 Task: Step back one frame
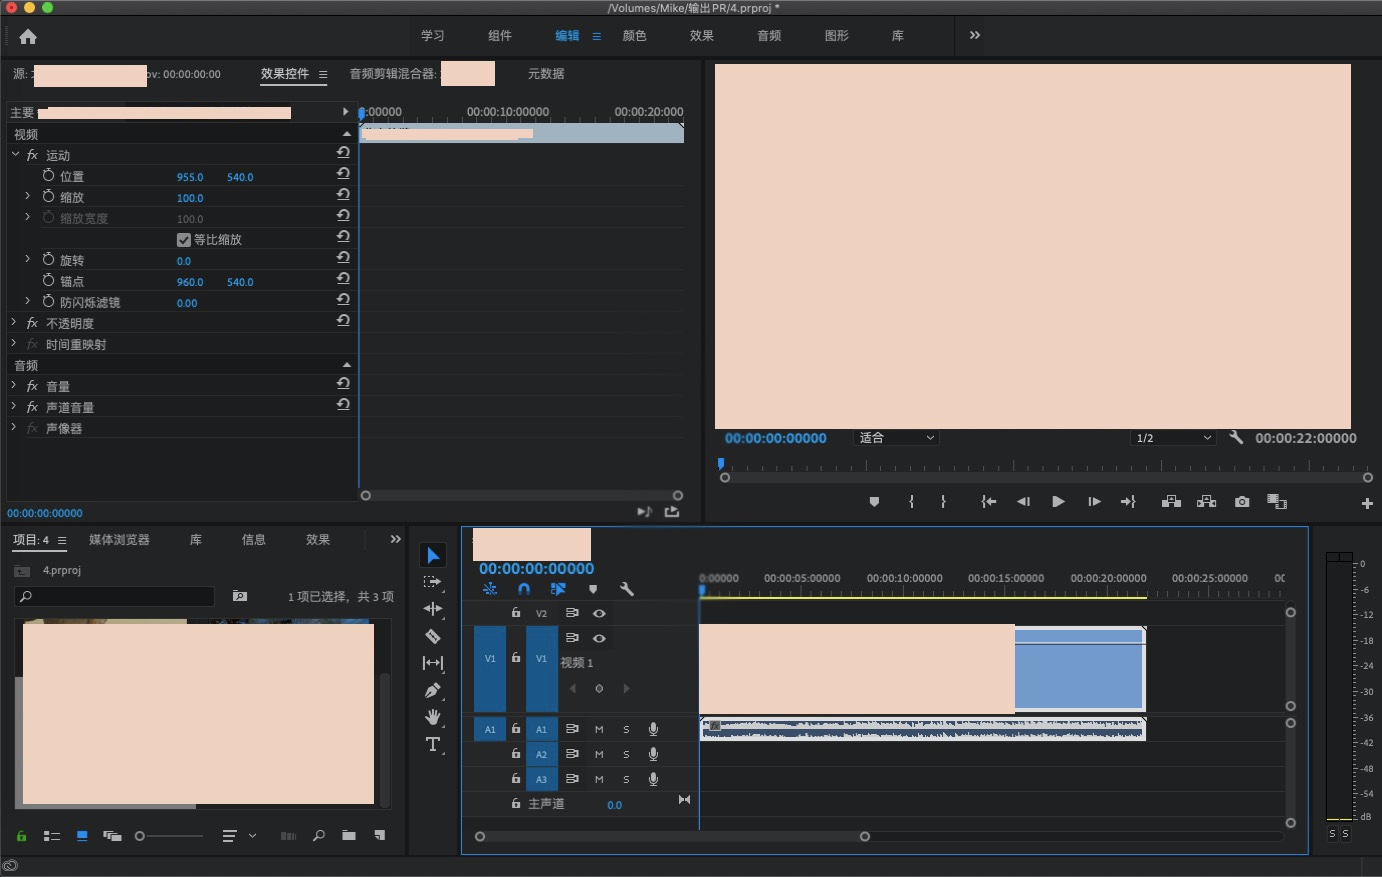point(1023,502)
